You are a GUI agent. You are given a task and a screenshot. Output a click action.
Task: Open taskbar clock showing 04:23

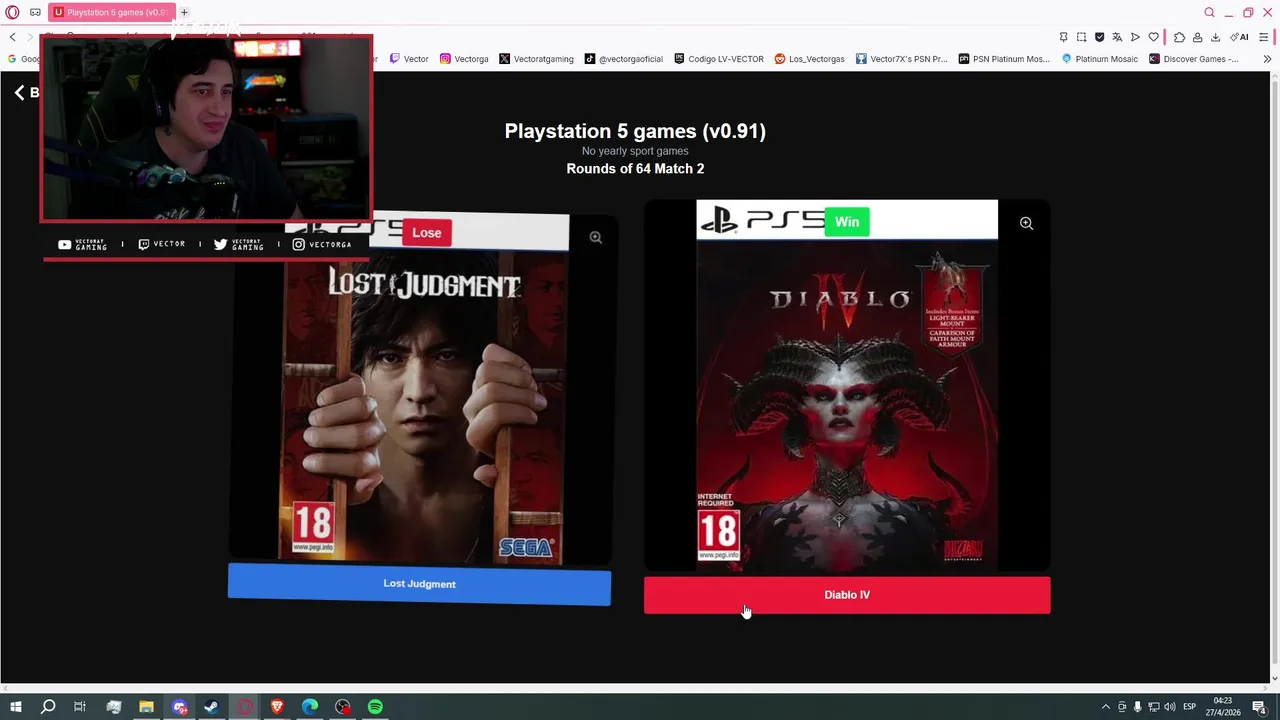1223,707
